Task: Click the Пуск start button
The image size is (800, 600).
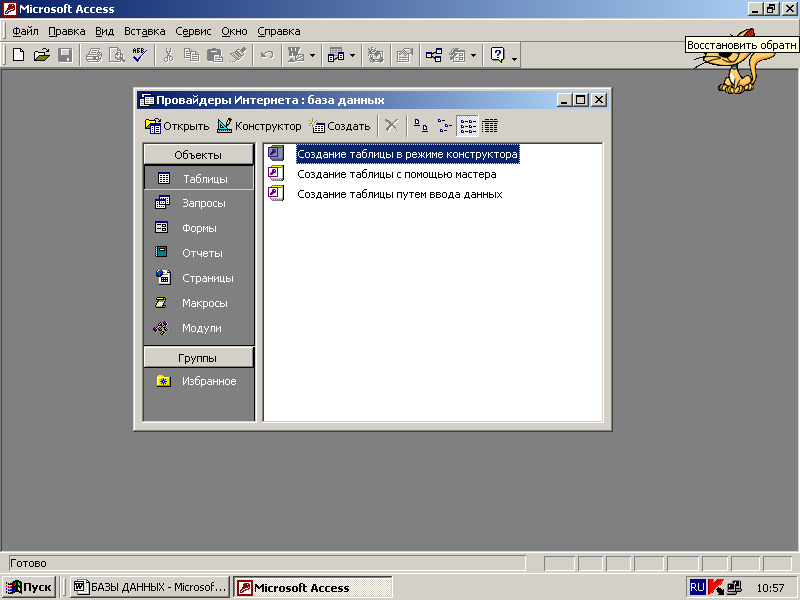Action: click(30, 587)
